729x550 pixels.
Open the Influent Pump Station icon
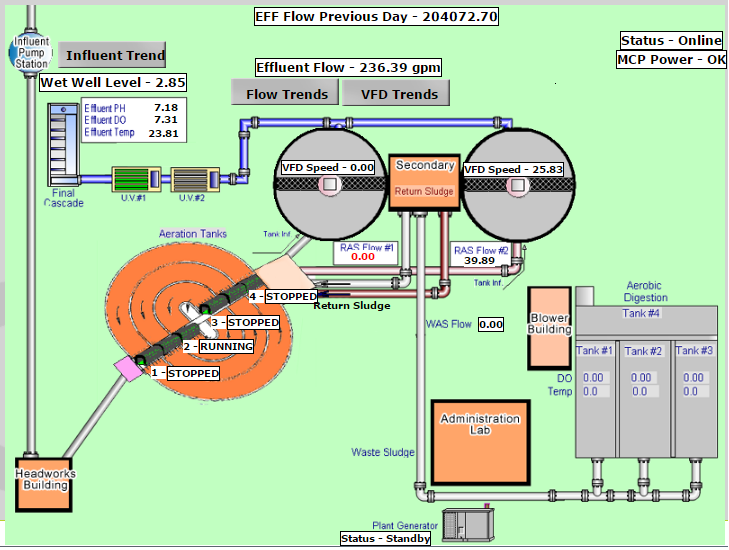tap(31, 53)
